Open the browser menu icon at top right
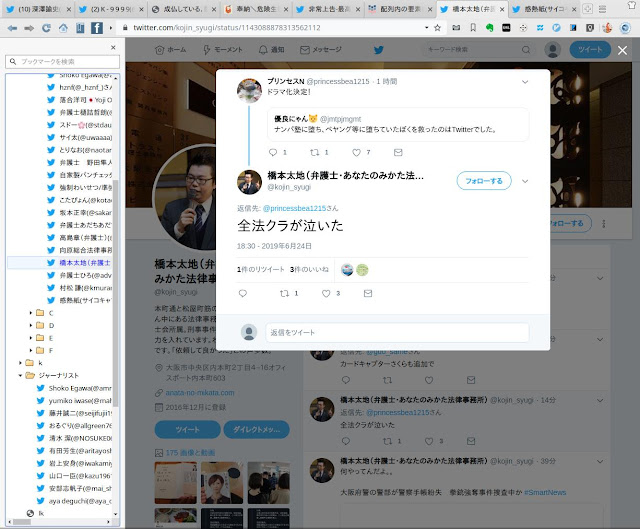 (602, 9)
